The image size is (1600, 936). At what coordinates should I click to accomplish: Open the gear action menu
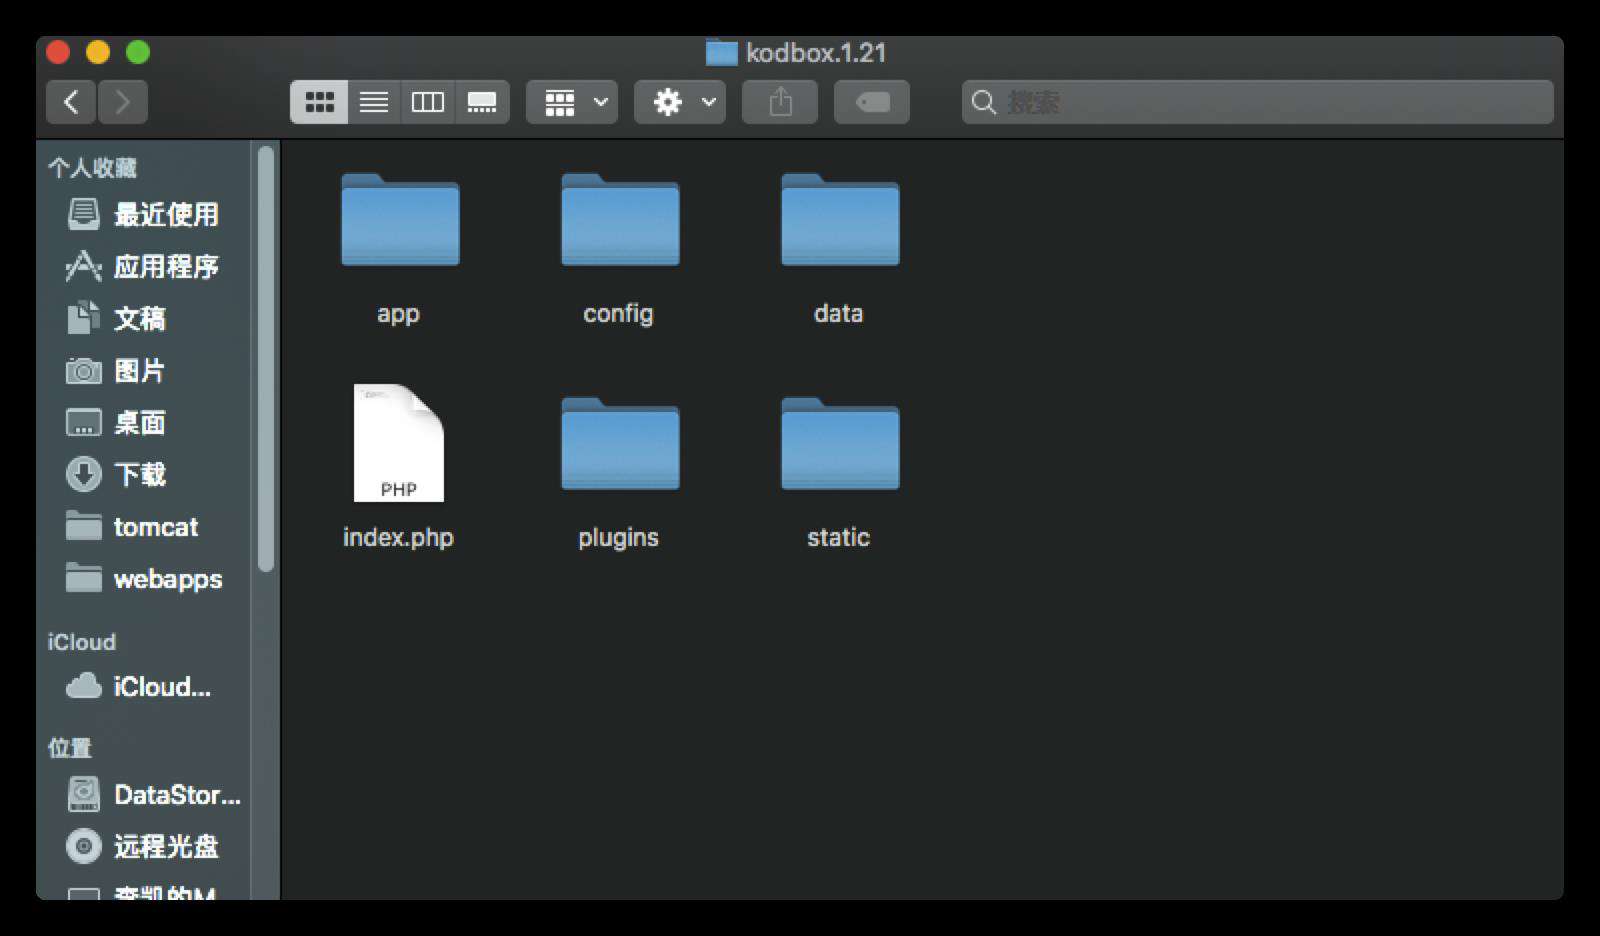pos(680,102)
